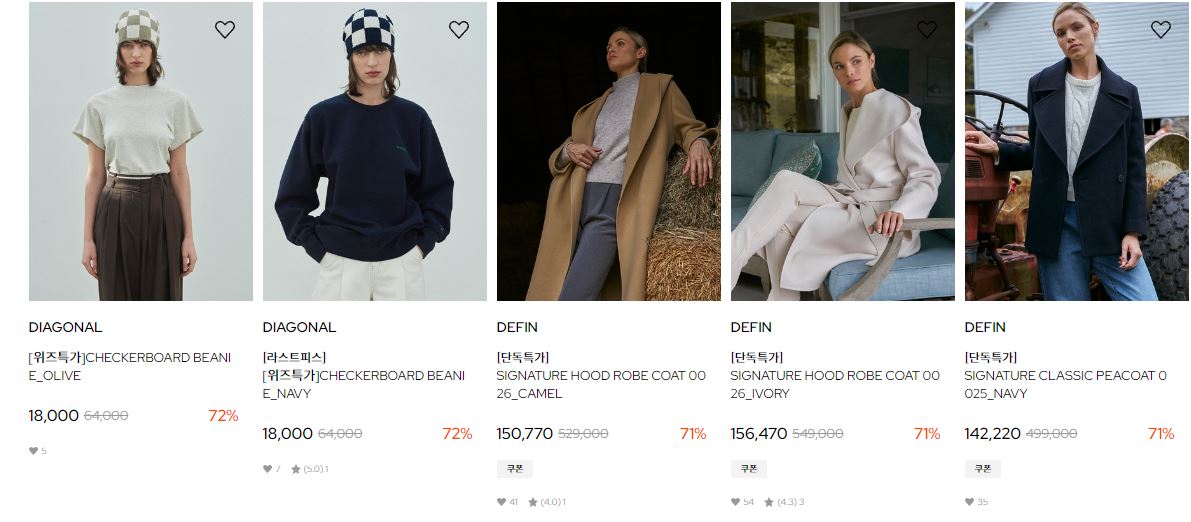Viewport: 1191px width, 522px height.
Task: Click likes heart icon showing 35
Action: tap(969, 501)
